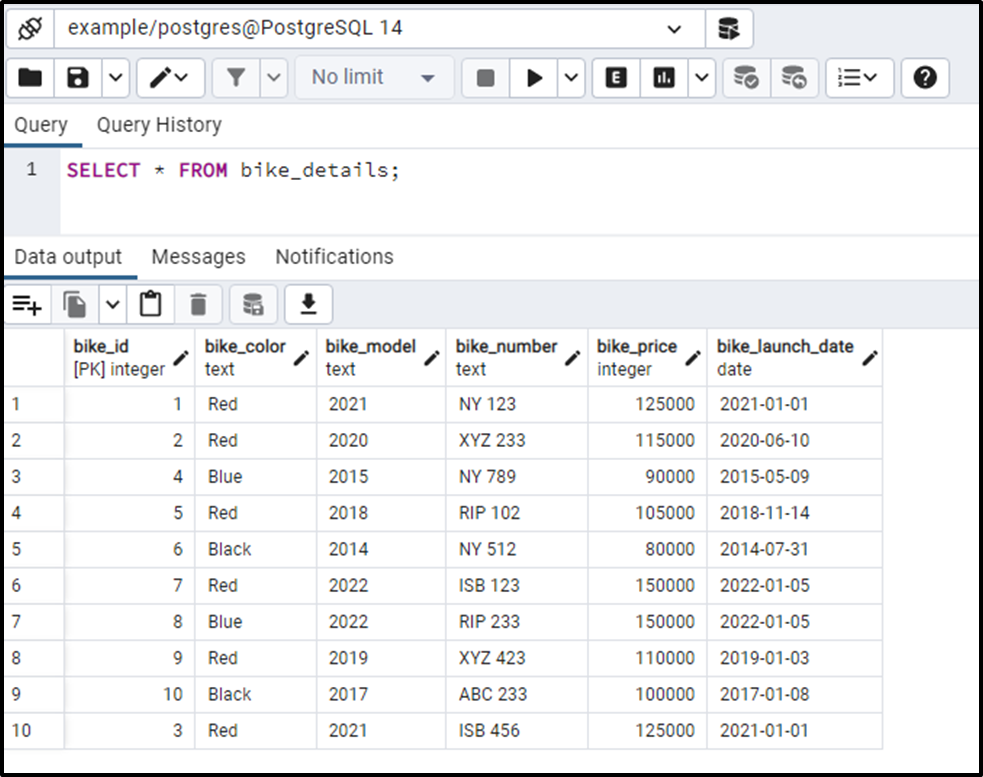Click the cell 'RIP 233'
The height and width of the screenshot is (777, 983).
517,621
